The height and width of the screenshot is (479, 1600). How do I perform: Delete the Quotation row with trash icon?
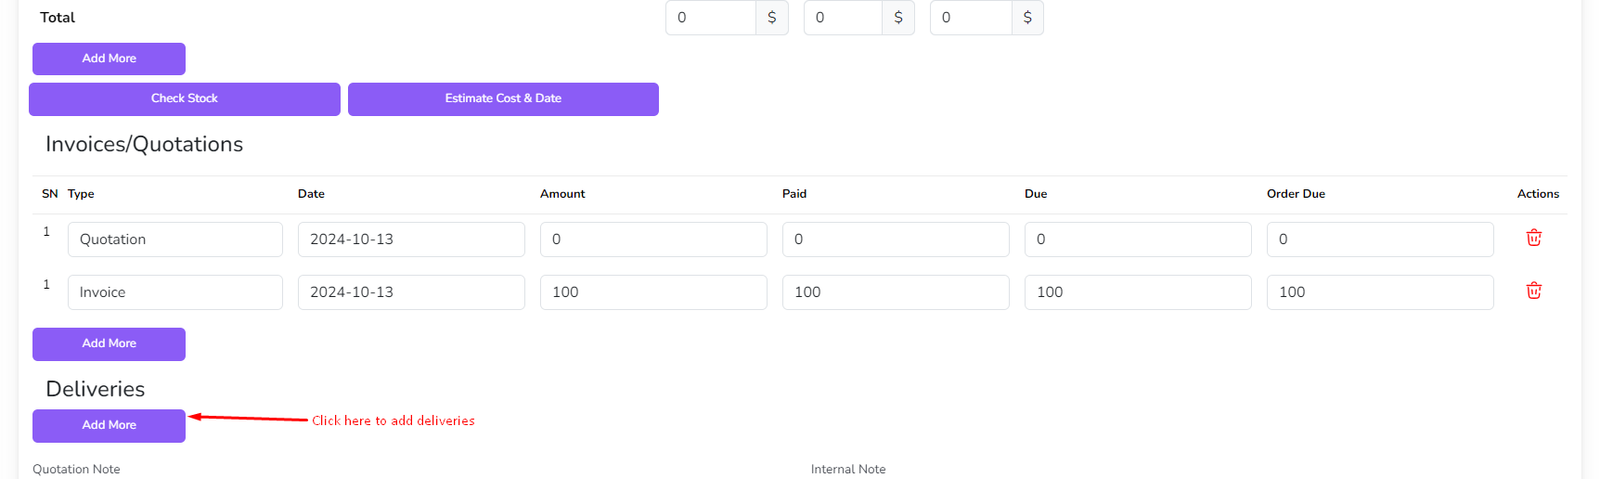pos(1533,238)
